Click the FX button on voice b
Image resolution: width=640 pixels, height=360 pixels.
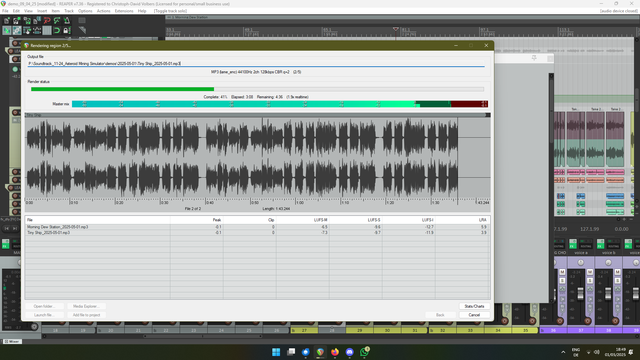pos(600,244)
